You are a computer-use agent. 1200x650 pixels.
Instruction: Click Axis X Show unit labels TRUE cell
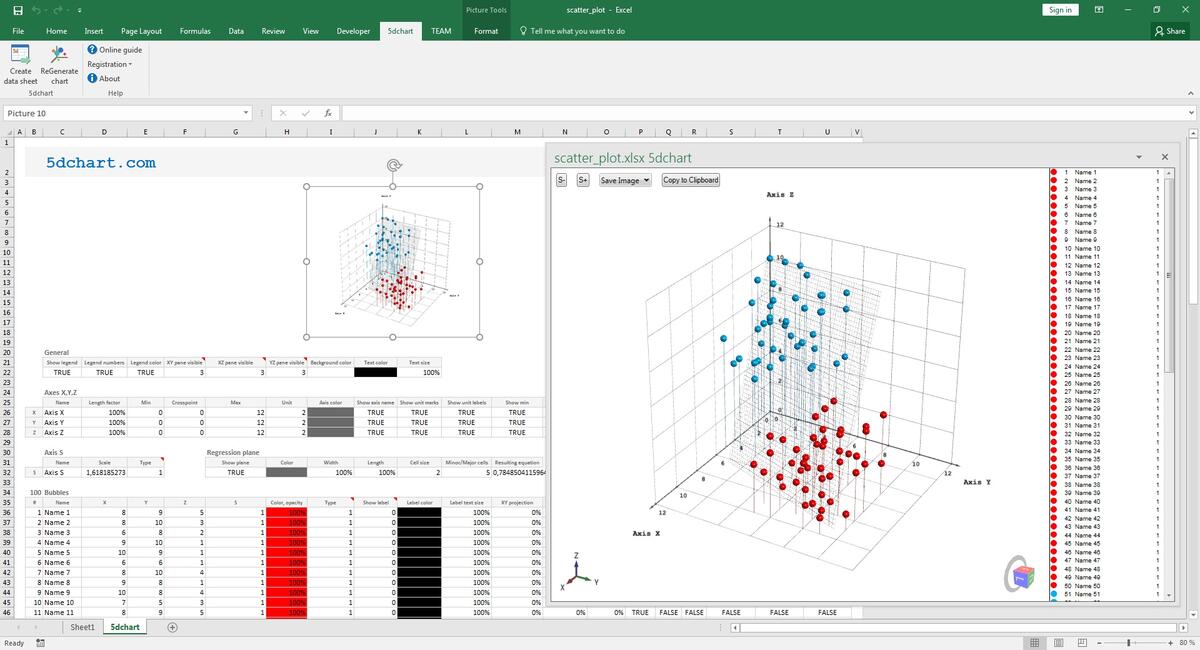[466, 412]
